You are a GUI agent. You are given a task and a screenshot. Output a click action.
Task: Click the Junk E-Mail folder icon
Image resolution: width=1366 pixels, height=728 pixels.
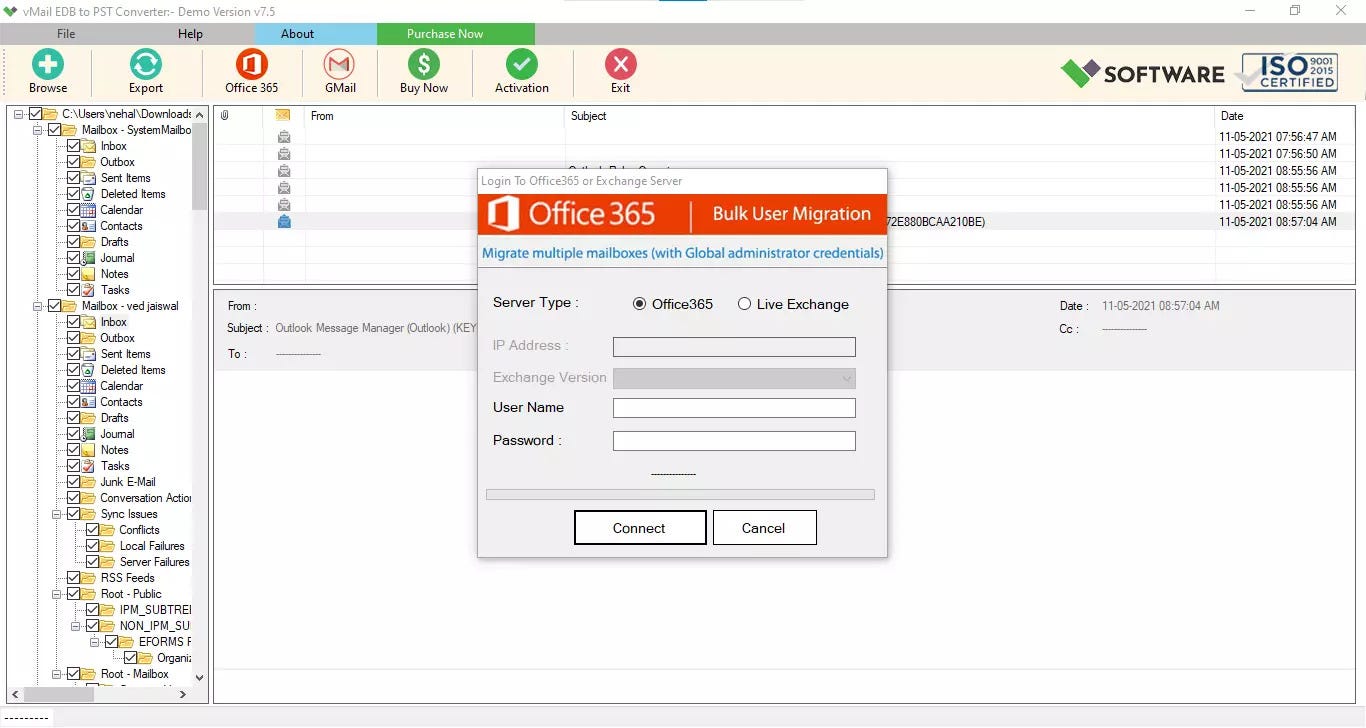pos(89,482)
